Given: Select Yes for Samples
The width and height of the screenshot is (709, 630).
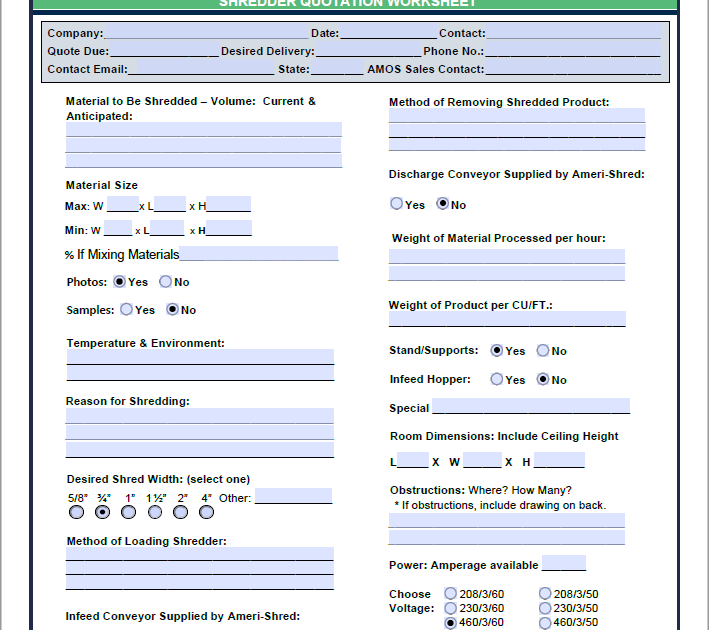Looking at the screenshot, I should [x=127, y=309].
